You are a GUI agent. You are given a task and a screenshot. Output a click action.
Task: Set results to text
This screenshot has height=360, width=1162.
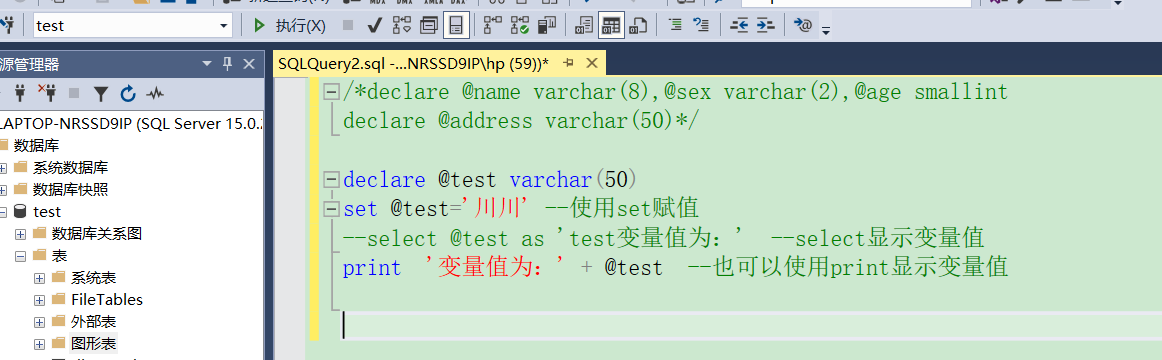pyautogui.click(x=584, y=26)
